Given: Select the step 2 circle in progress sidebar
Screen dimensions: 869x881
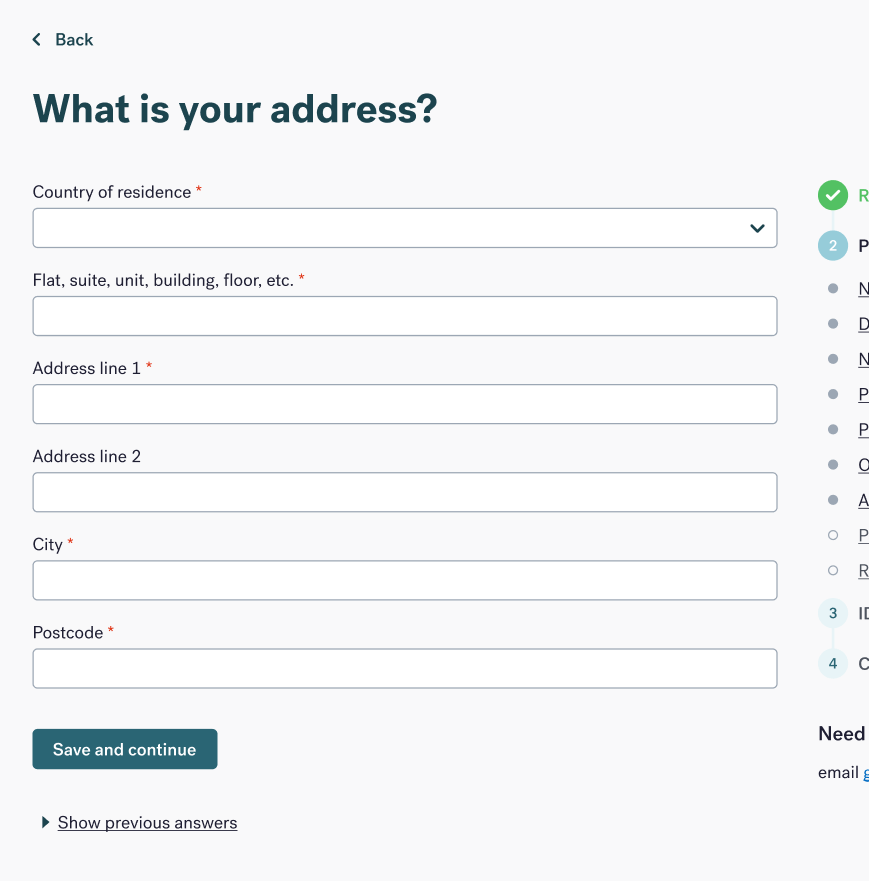Looking at the screenshot, I should coord(832,245).
